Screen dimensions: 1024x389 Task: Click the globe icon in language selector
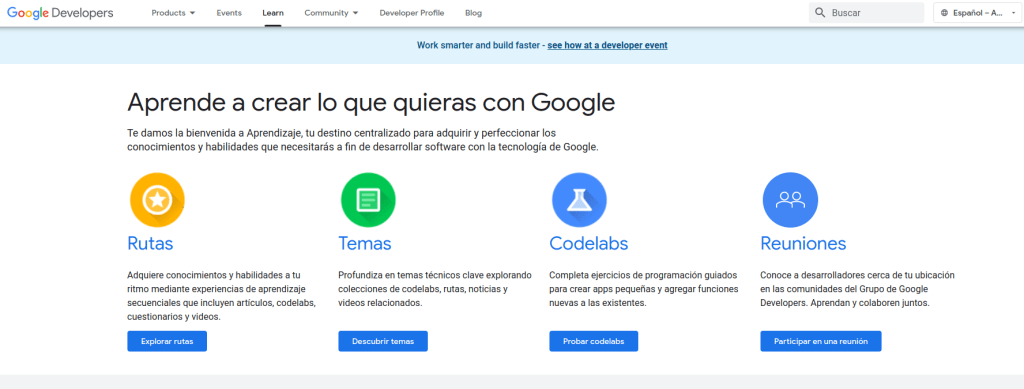944,13
